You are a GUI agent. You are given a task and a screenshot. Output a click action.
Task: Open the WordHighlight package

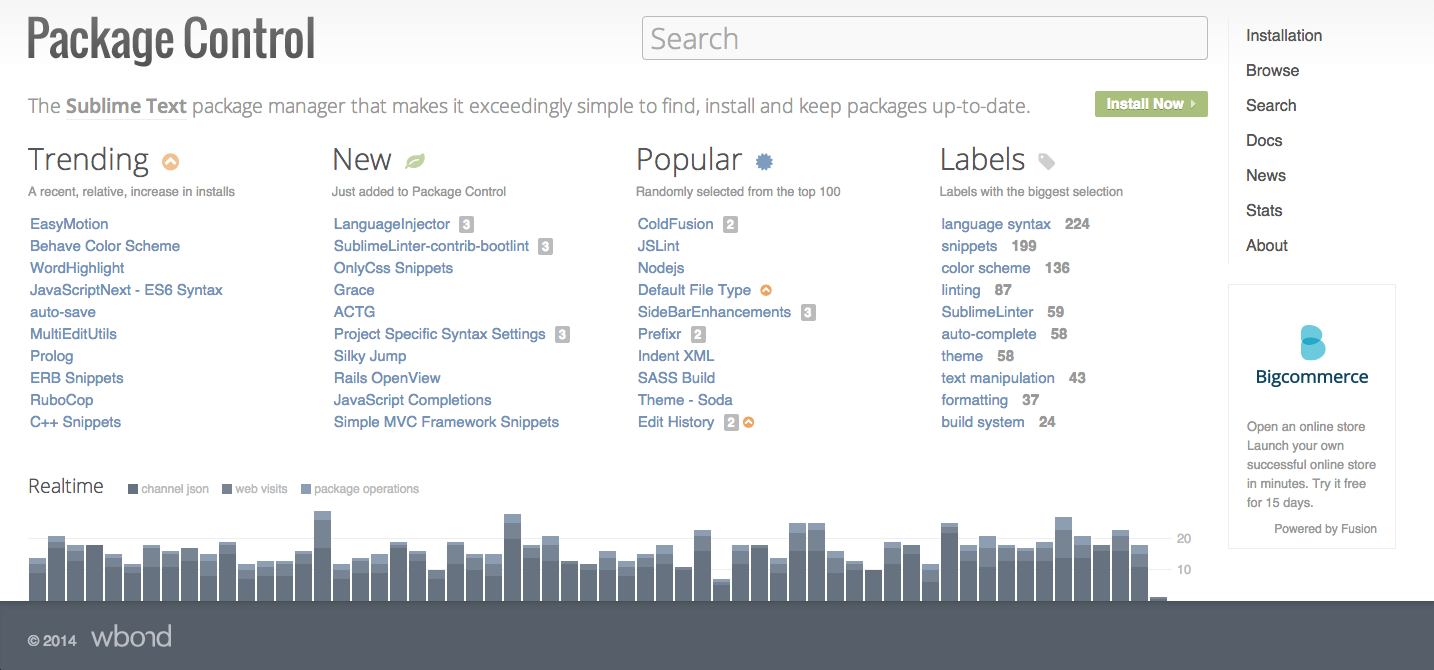(x=77, y=268)
